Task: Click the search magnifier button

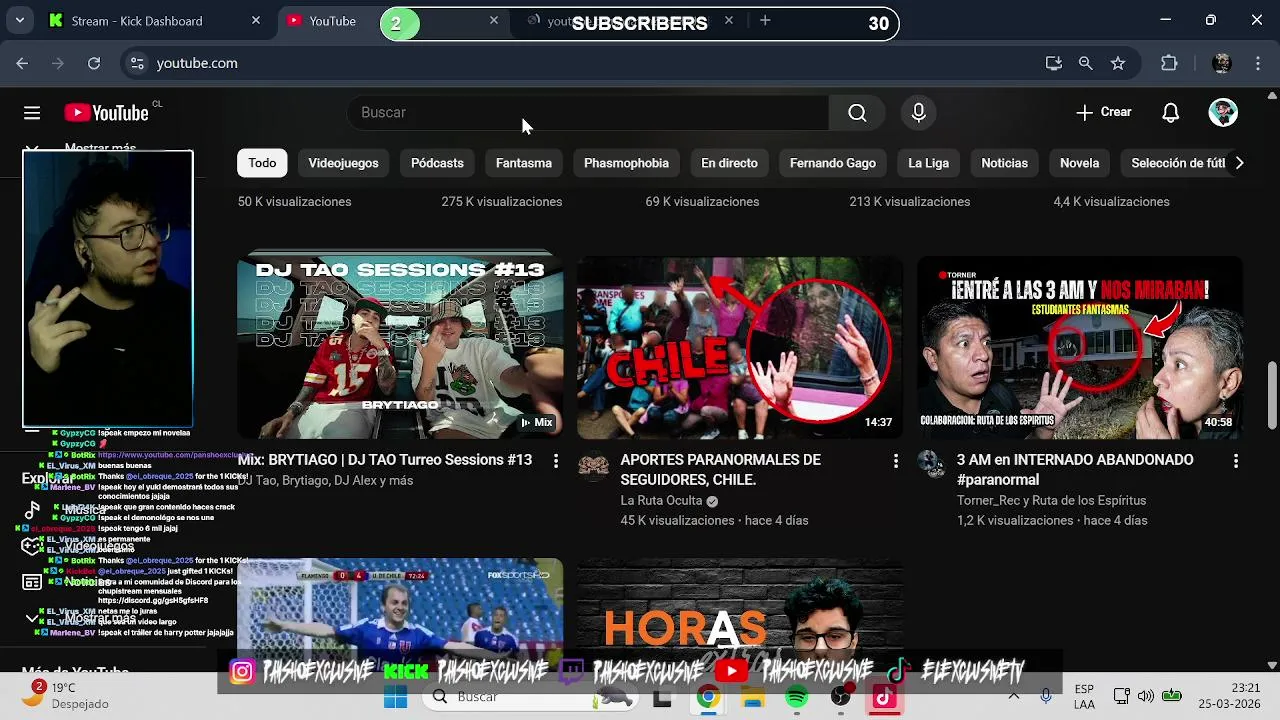Action: 857,113
